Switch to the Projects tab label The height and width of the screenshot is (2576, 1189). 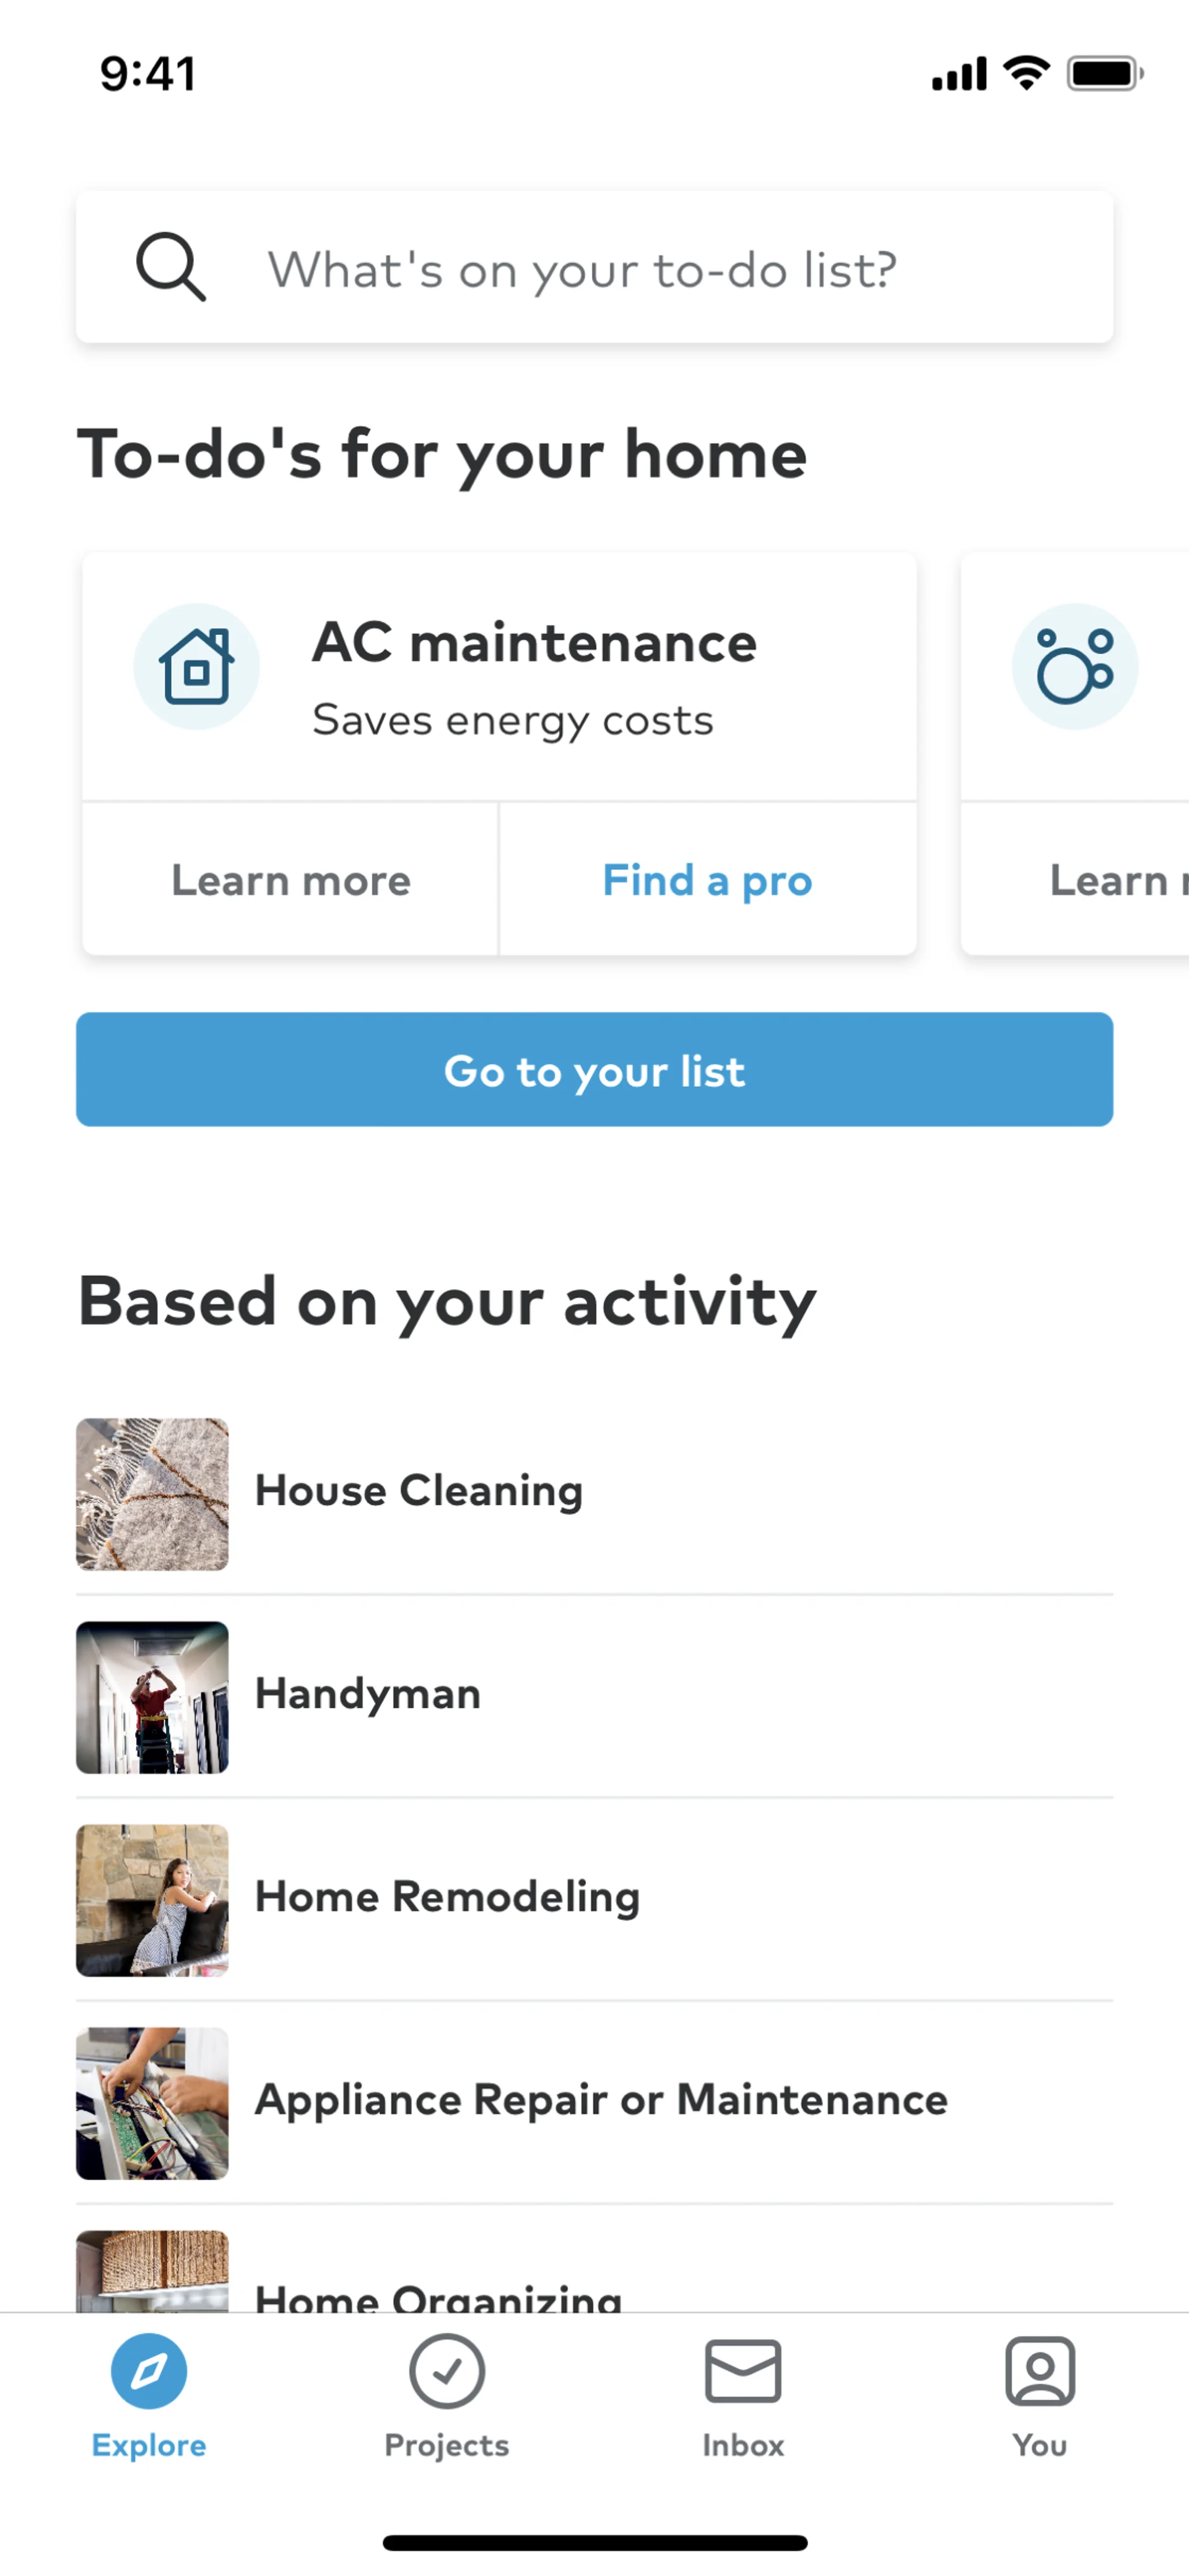(x=446, y=2445)
